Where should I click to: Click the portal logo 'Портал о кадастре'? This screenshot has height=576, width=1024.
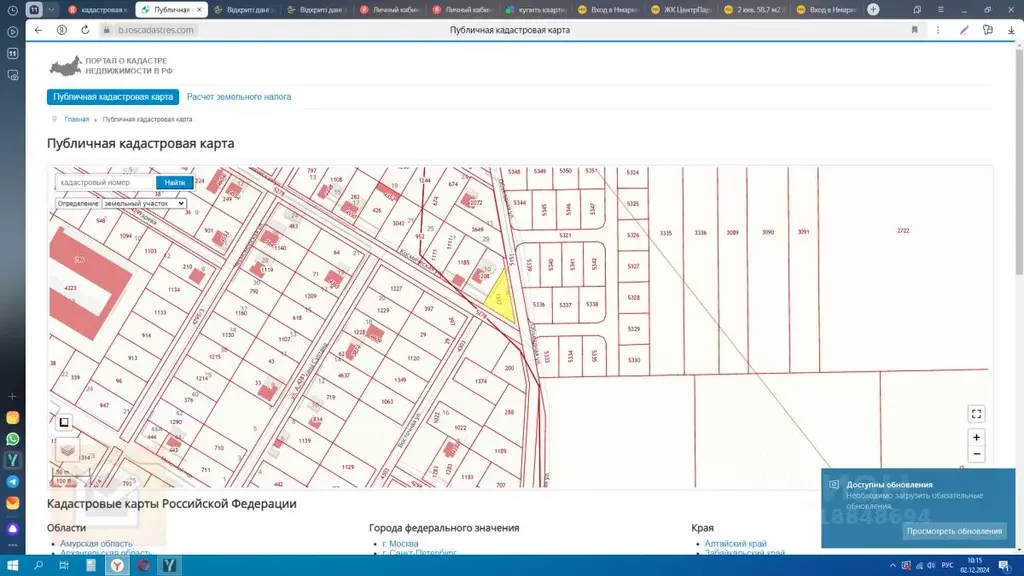(x=111, y=65)
